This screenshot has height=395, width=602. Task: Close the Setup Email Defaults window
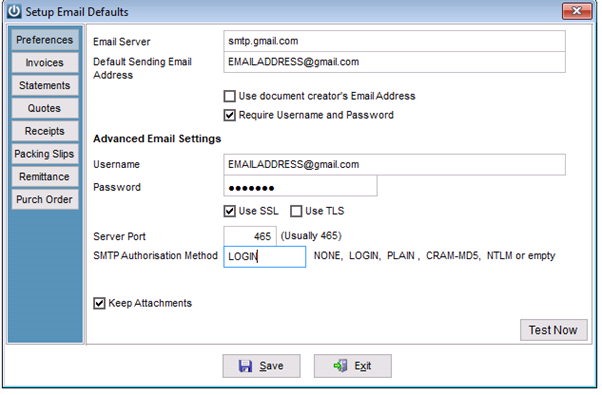(x=577, y=11)
